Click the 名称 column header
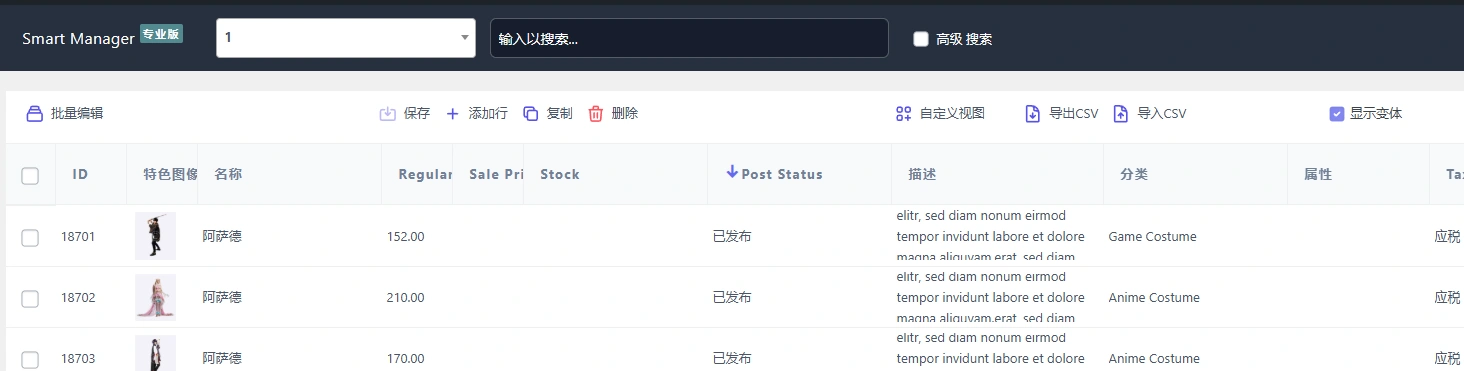 pos(228,174)
